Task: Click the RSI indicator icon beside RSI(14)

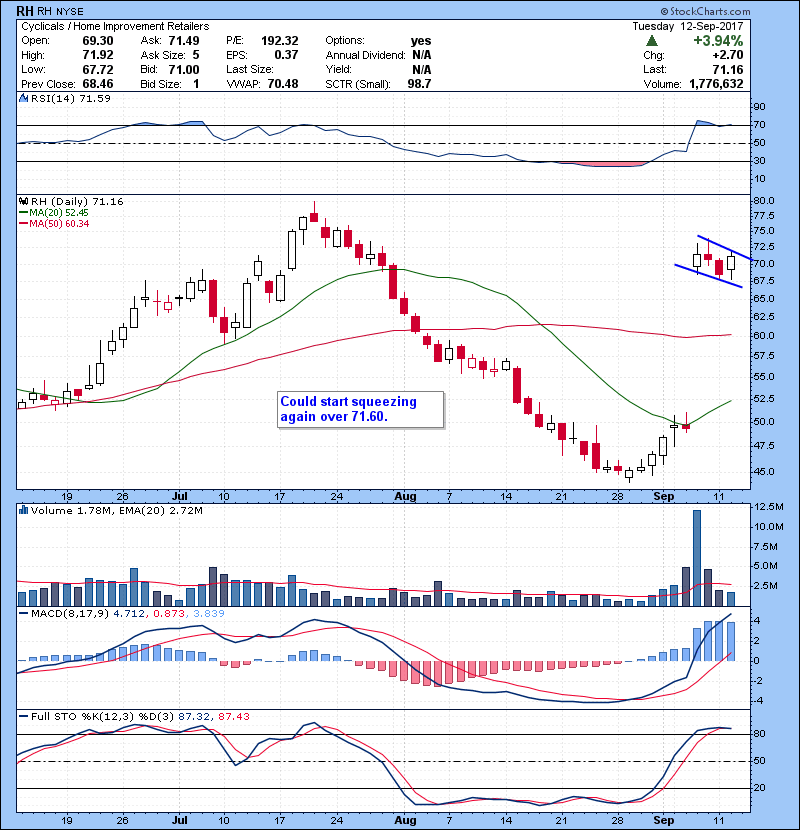Action: tap(23, 98)
